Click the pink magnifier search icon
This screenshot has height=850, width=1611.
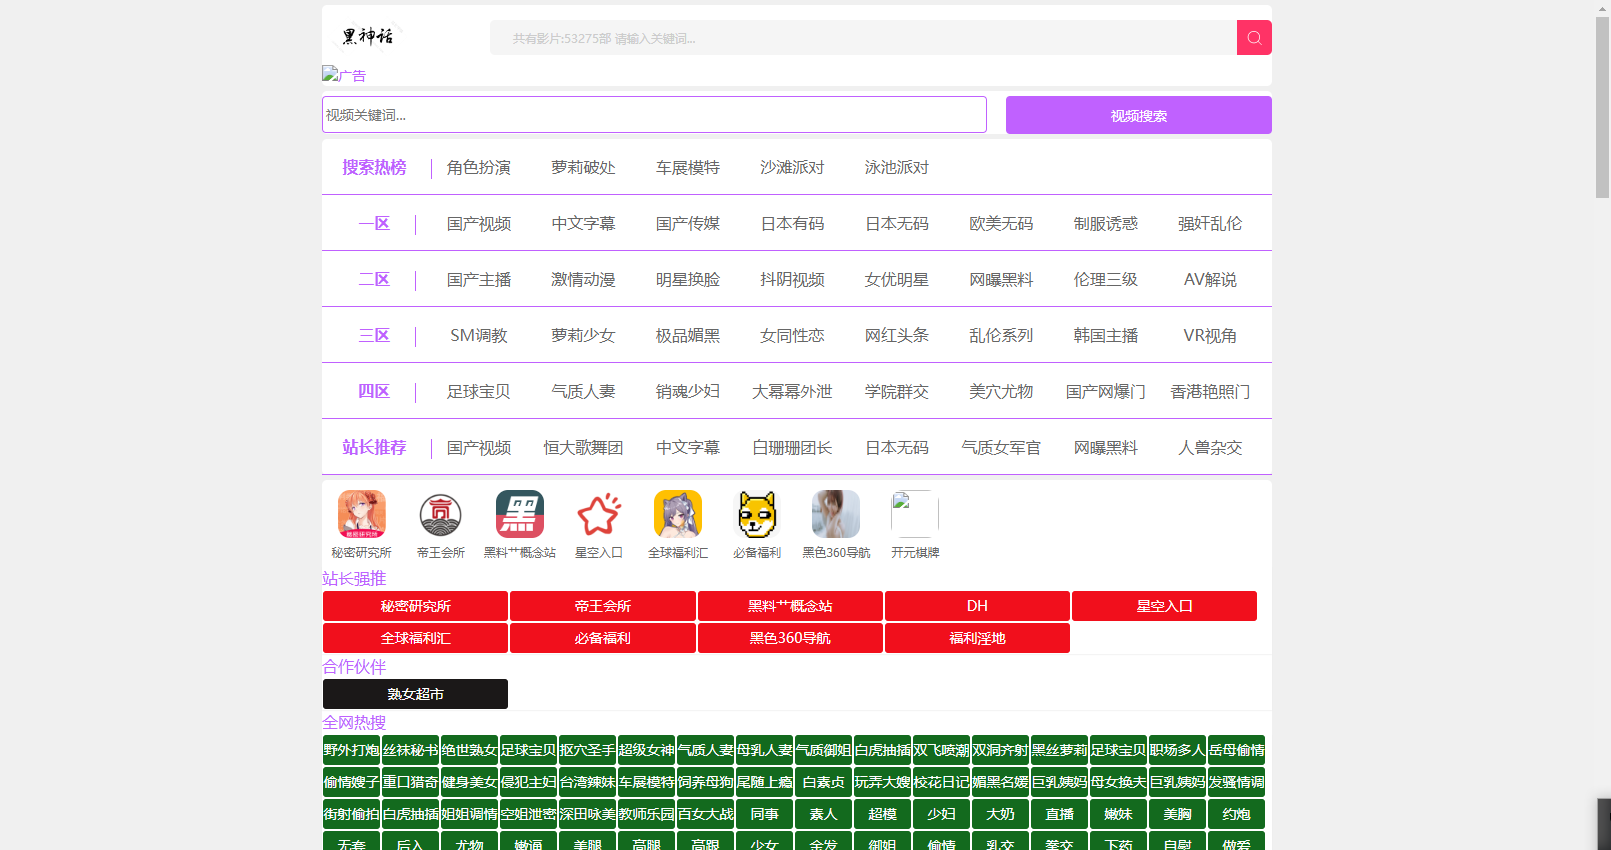[x=1254, y=38]
